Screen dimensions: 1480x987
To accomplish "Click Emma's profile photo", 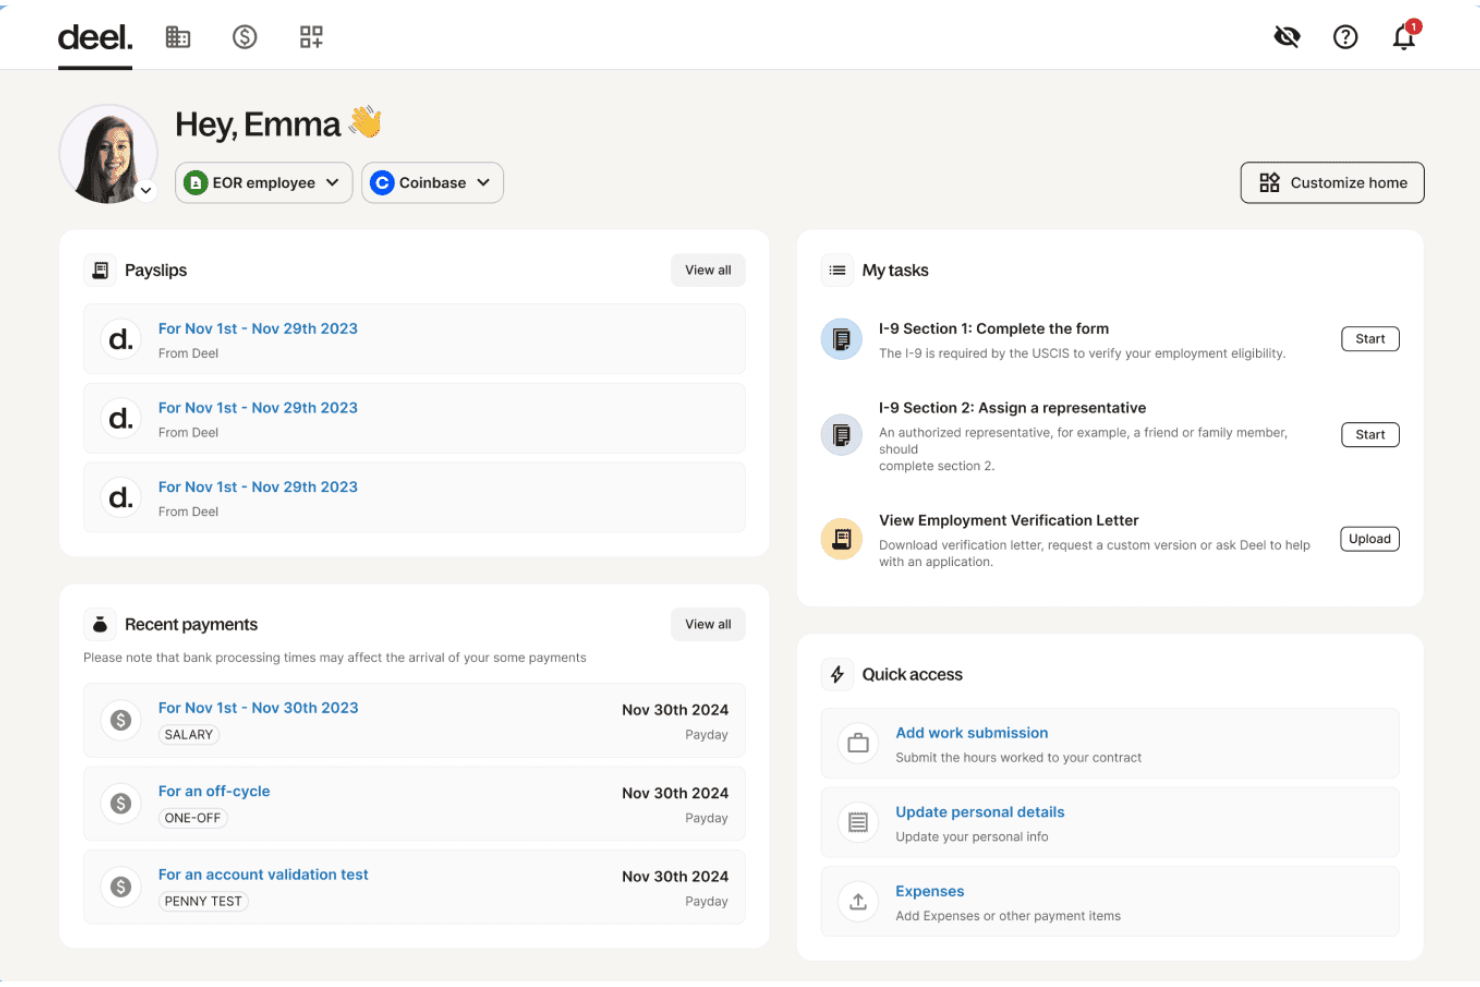I will (x=108, y=154).
